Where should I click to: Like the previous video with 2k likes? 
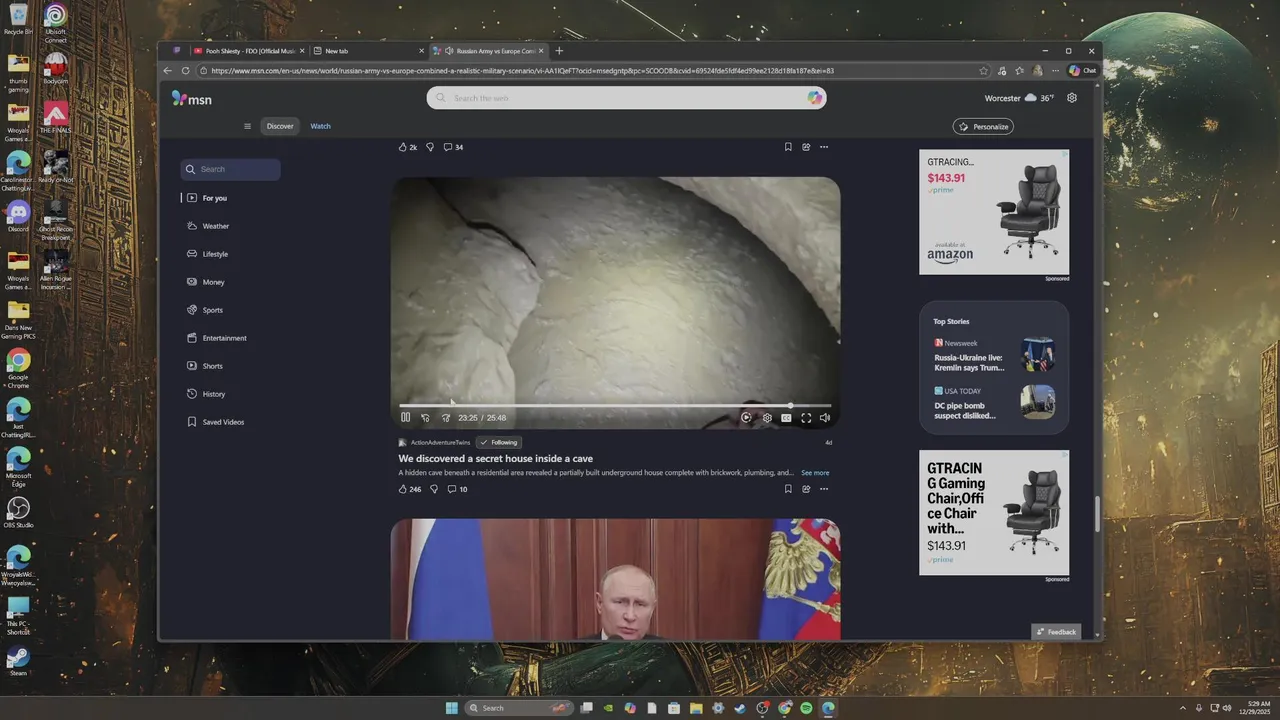[408, 147]
